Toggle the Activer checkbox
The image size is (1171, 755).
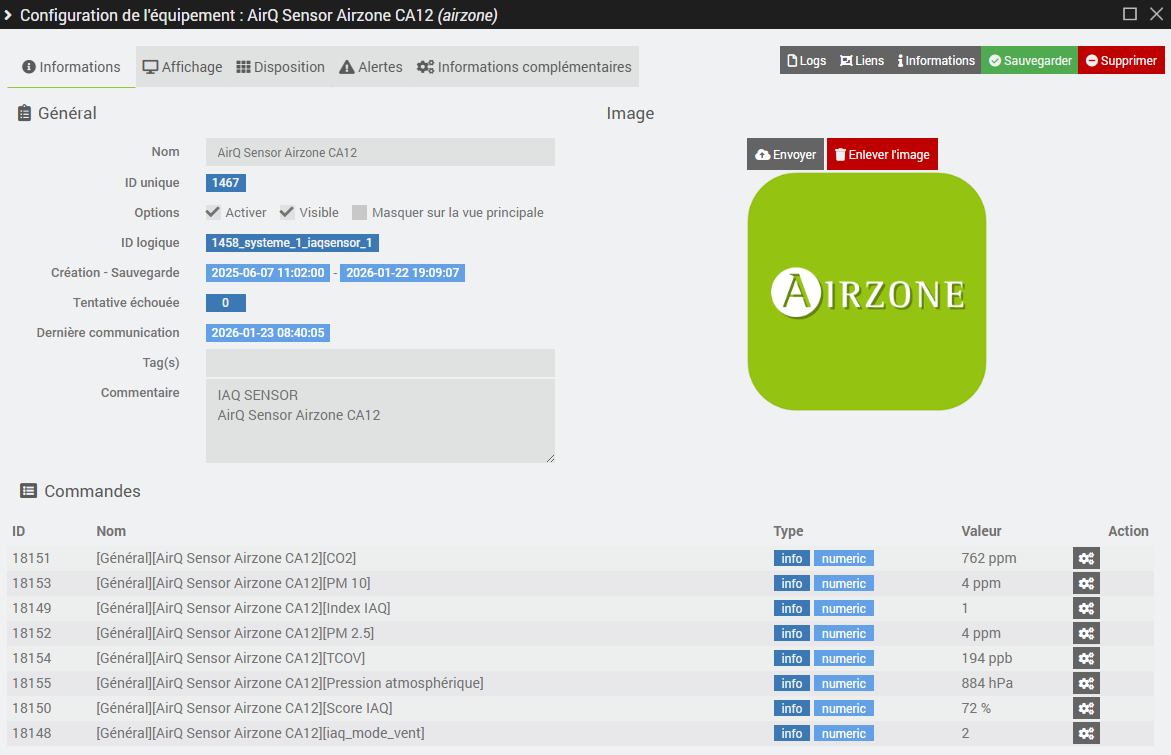[213, 212]
